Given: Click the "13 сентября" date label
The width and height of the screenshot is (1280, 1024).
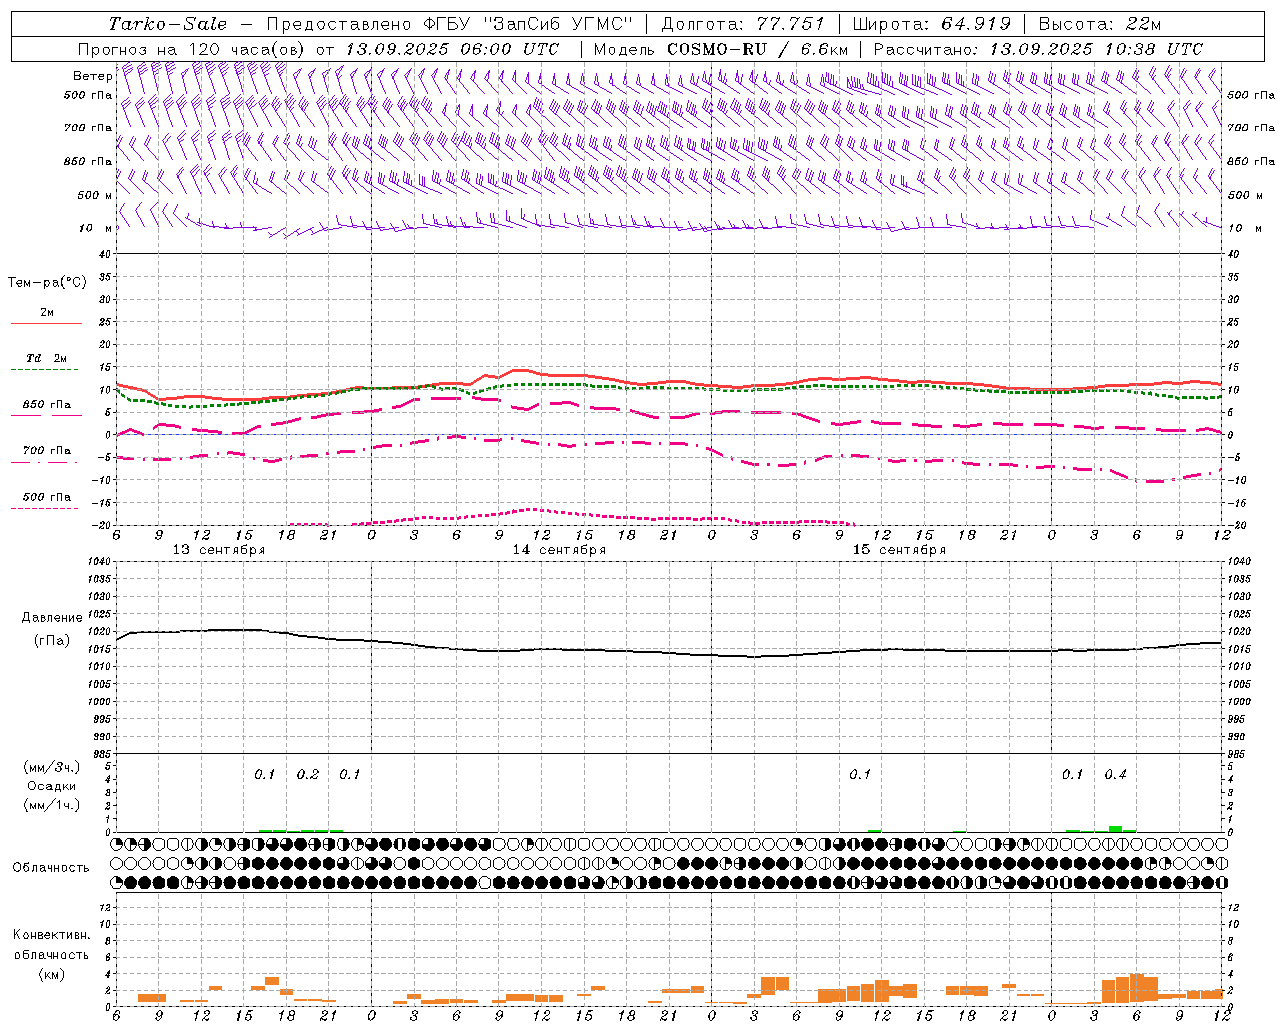Looking at the screenshot, I should (x=219, y=550).
